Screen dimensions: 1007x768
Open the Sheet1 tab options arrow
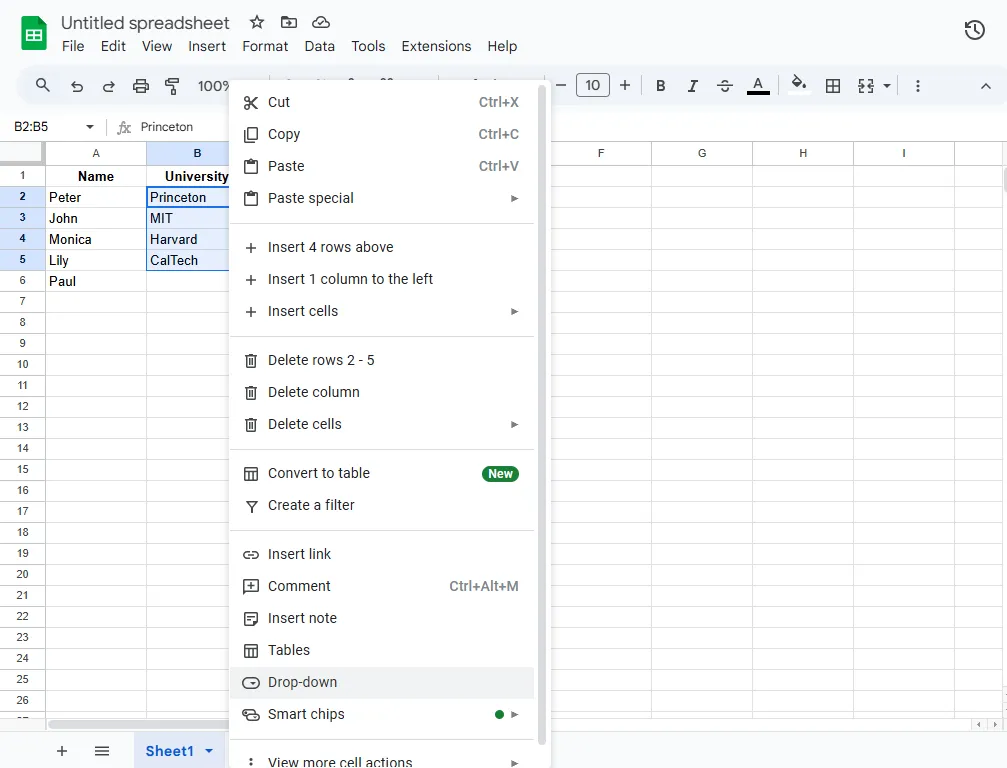pyautogui.click(x=209, y=751)
